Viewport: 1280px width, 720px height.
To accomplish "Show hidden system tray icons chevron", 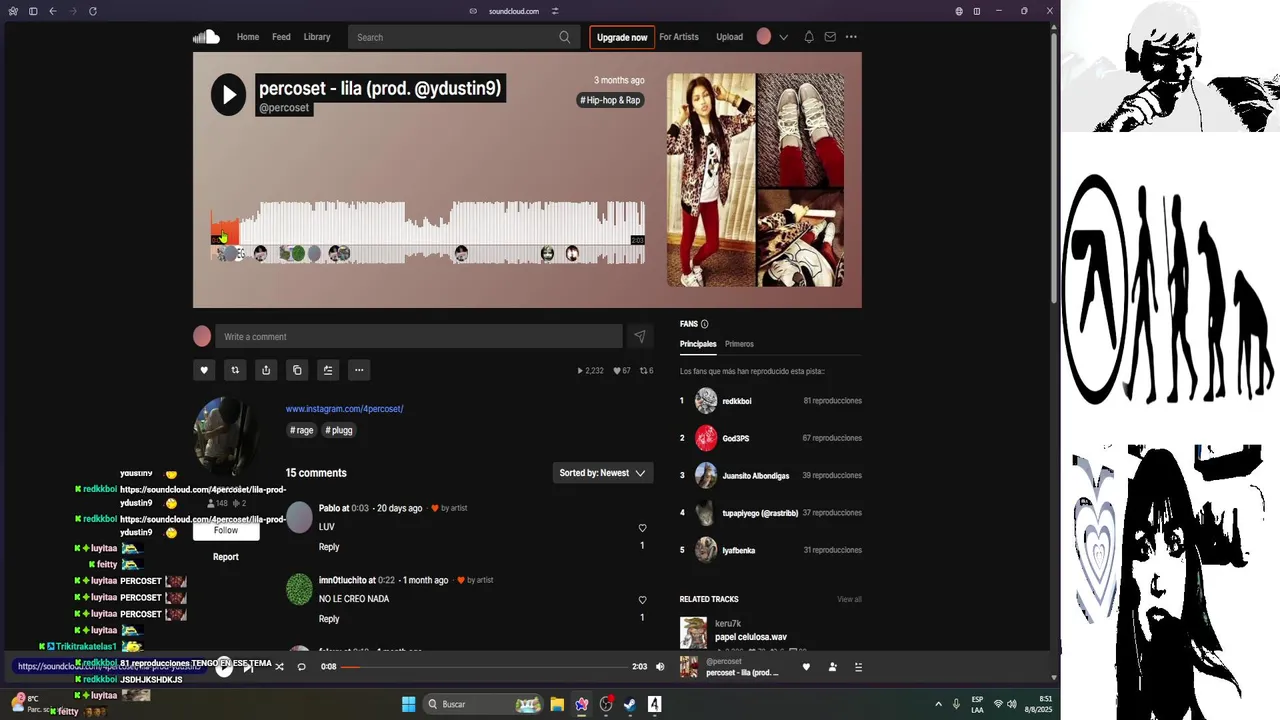I will coord(938,704).
